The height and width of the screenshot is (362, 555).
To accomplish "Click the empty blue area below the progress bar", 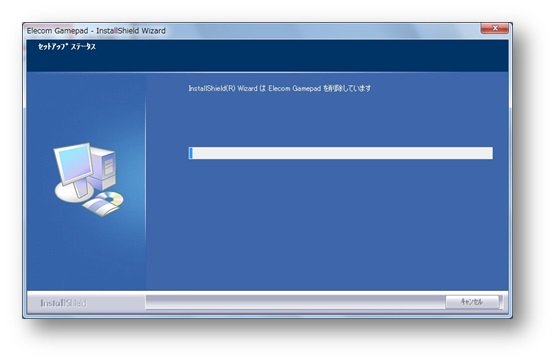I will [327, 225].
